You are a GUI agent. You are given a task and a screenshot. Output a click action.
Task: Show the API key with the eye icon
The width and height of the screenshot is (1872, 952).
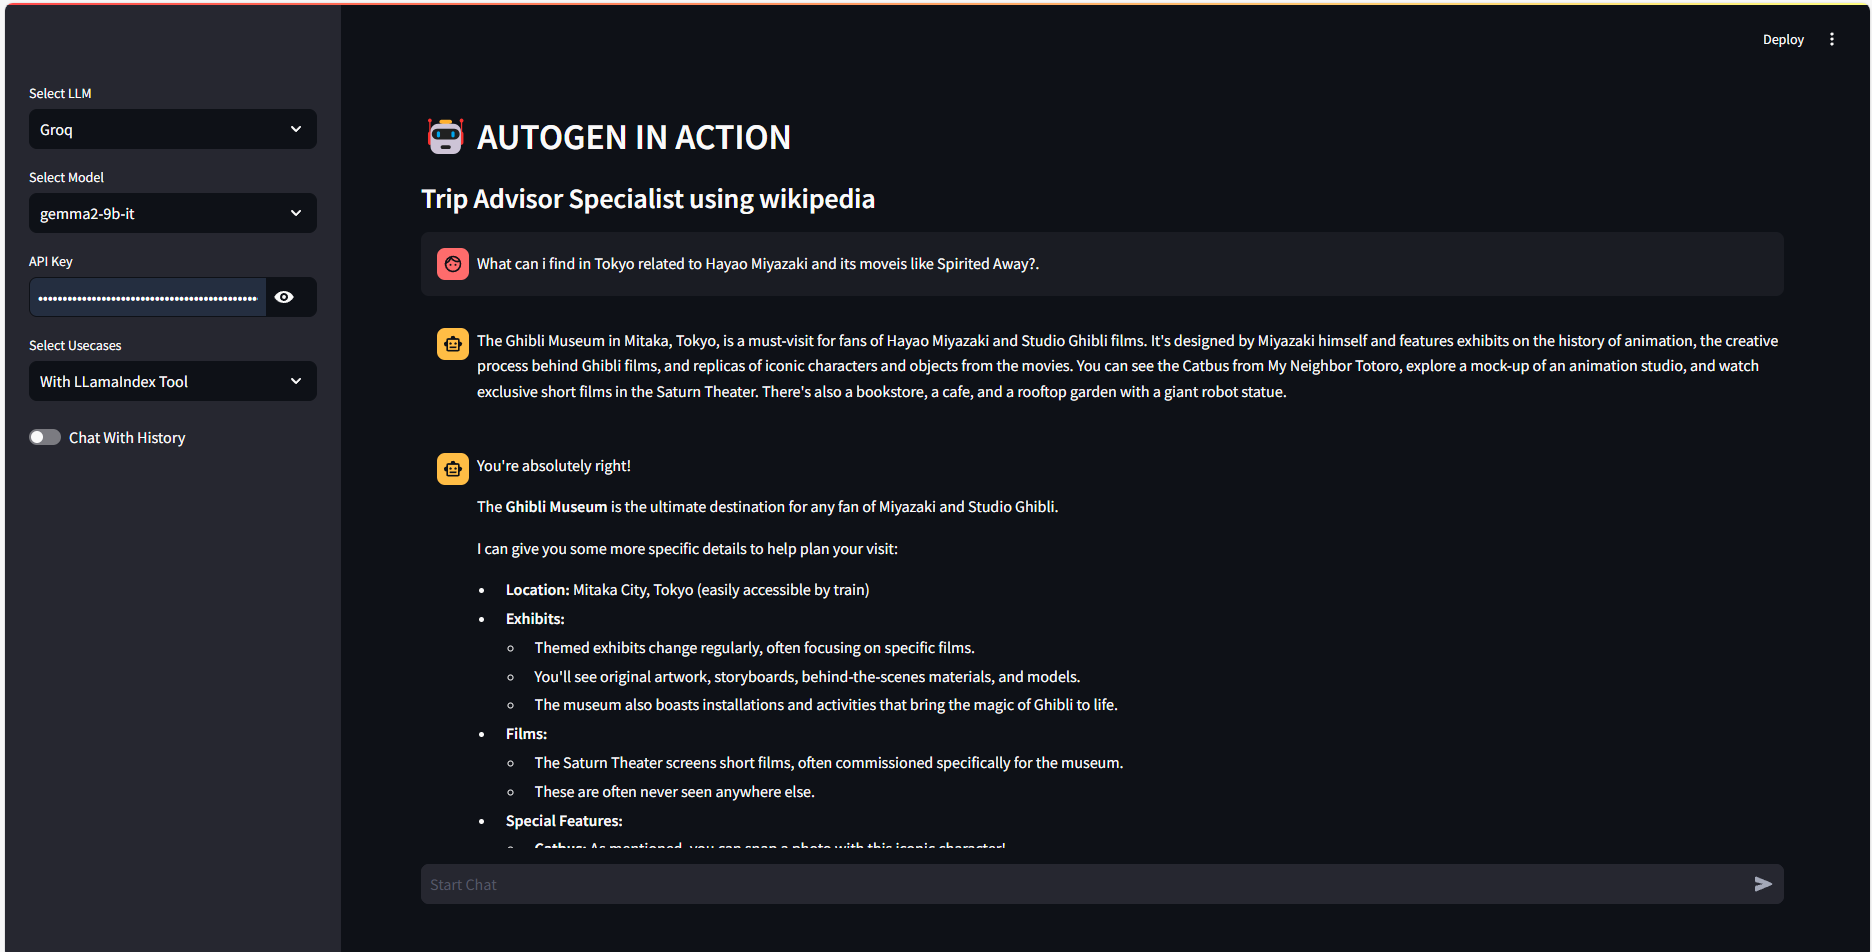pos(284,297)
